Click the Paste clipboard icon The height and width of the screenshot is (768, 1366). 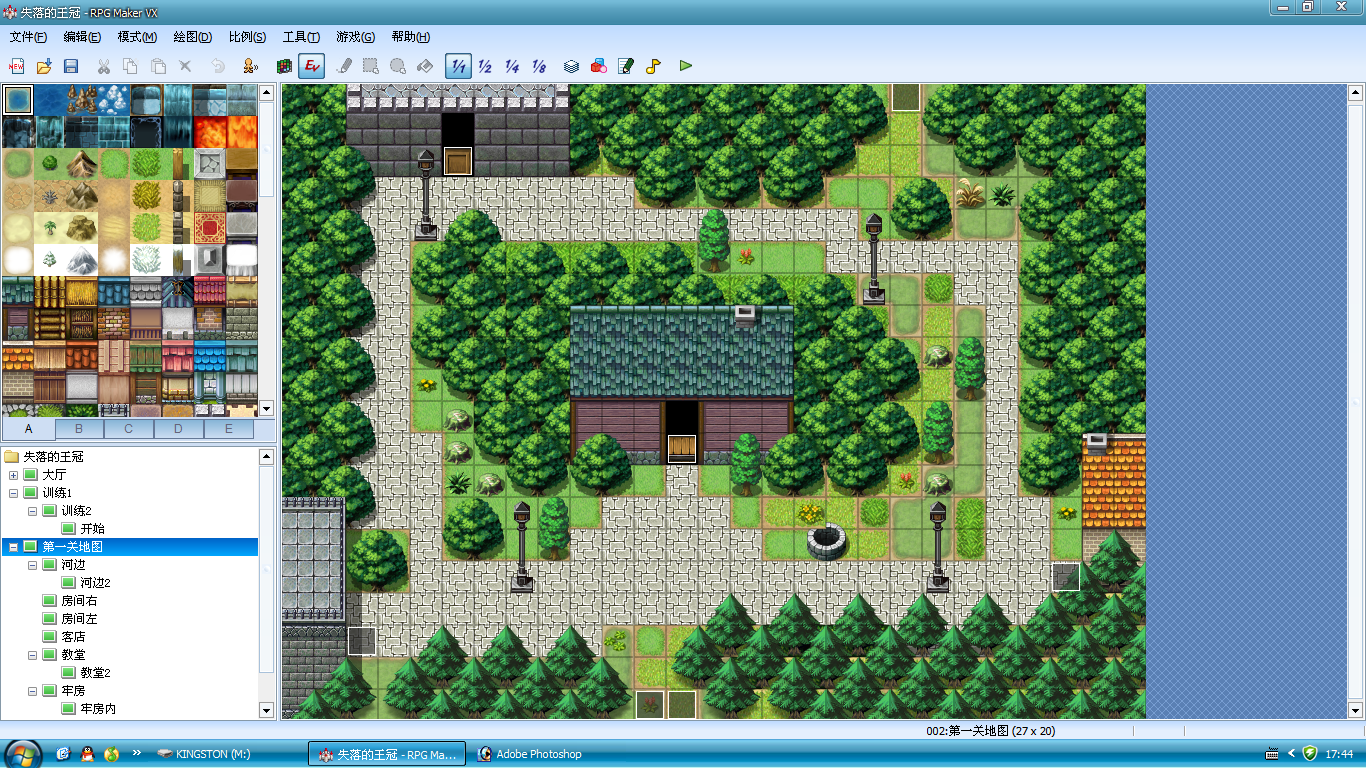[158, 66]
